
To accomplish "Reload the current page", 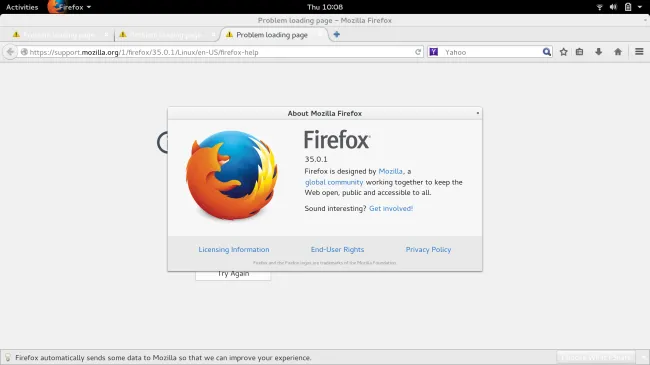I will (418, 52).
